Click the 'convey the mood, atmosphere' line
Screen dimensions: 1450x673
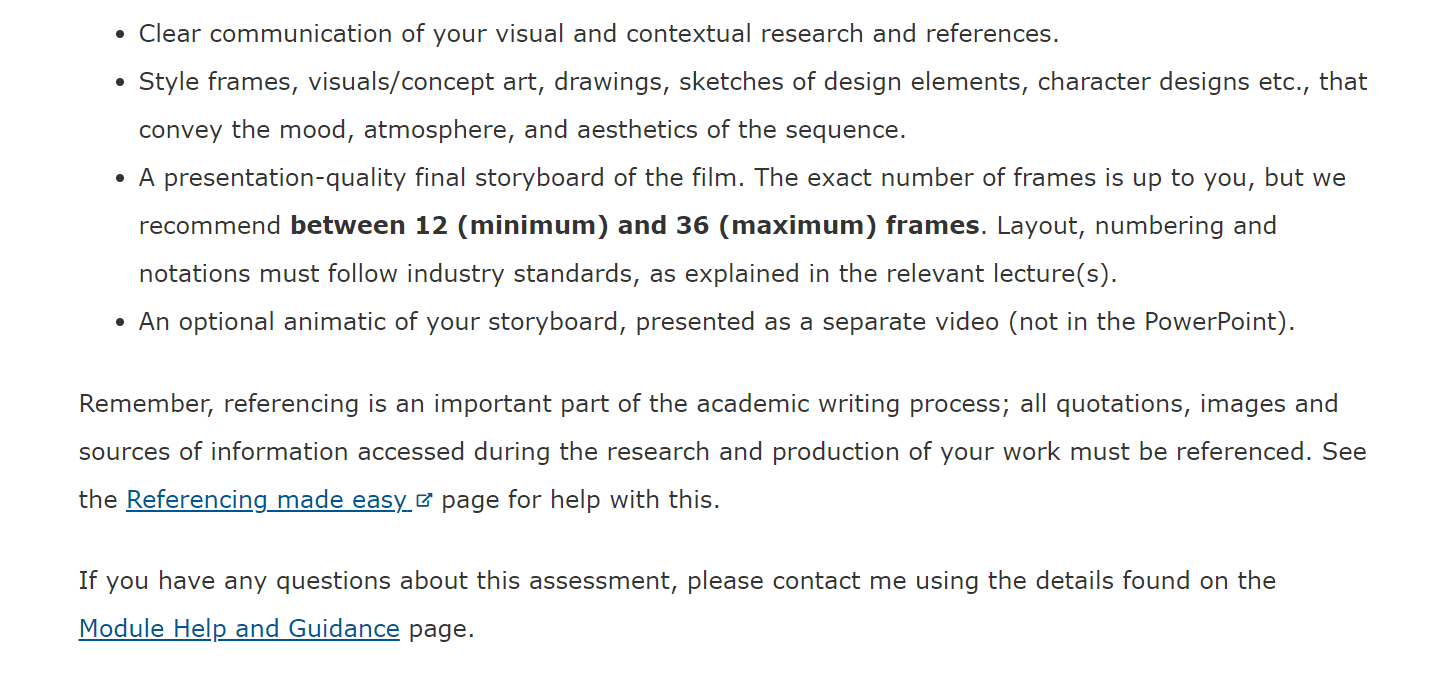pyautogui.click(x=522, y=130)
